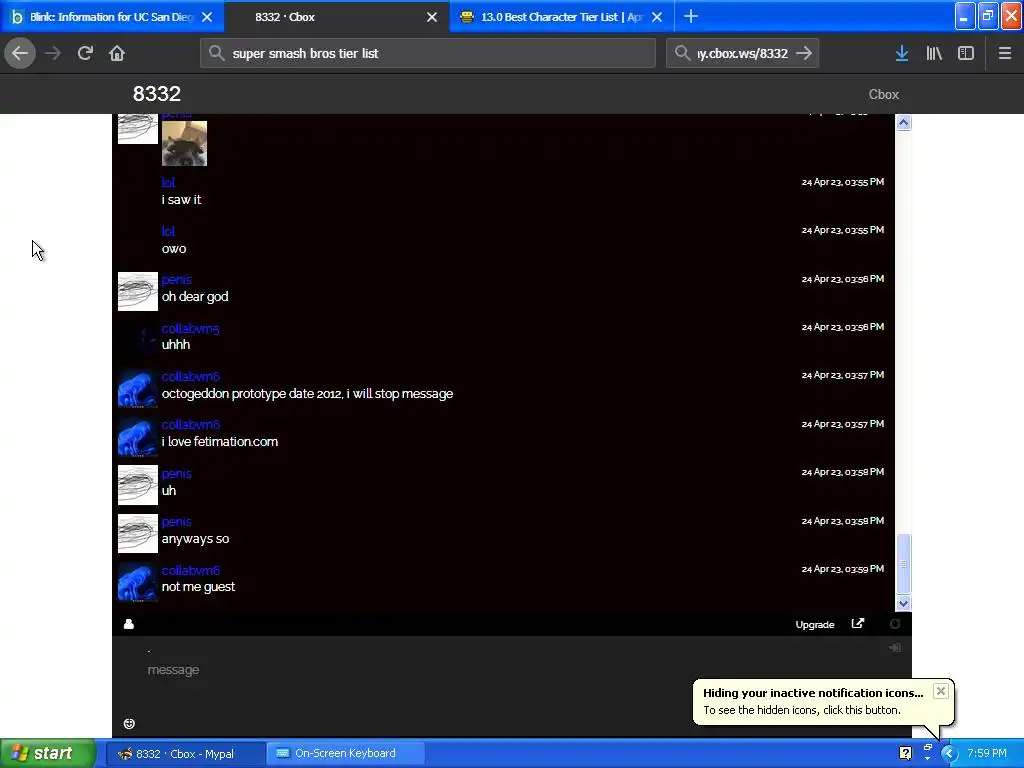Click the user profile icon below chat

(x=129, y=624)
